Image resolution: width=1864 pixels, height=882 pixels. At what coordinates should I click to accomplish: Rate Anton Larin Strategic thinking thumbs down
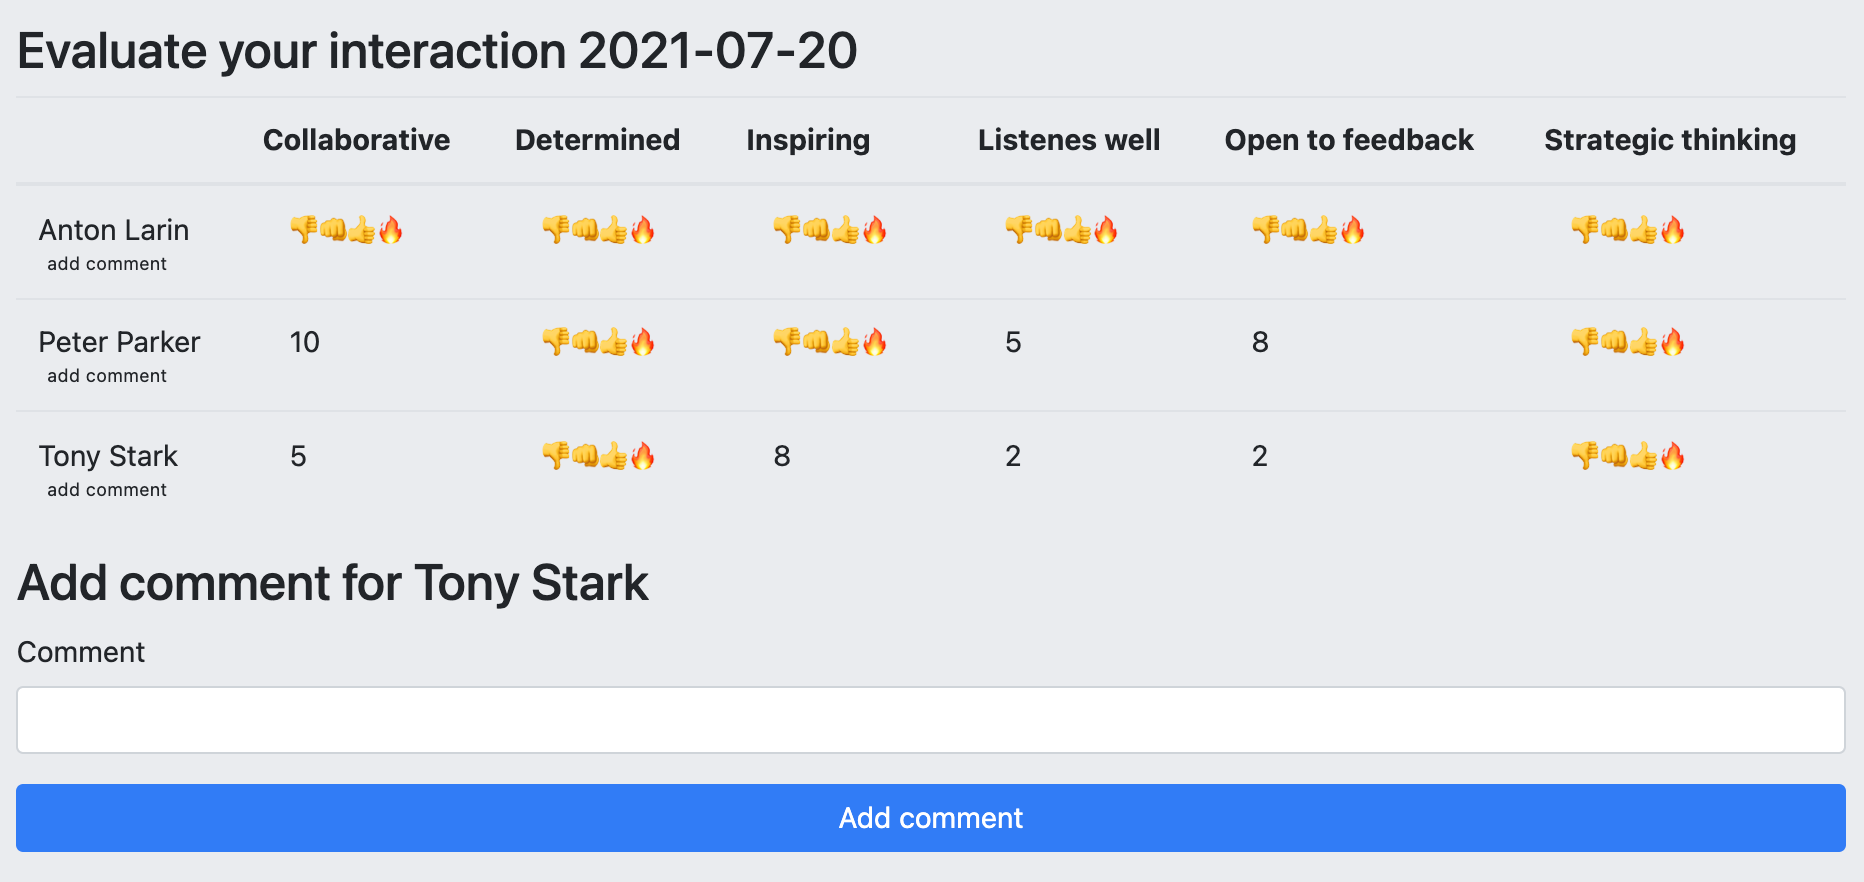coord(1585,230)
